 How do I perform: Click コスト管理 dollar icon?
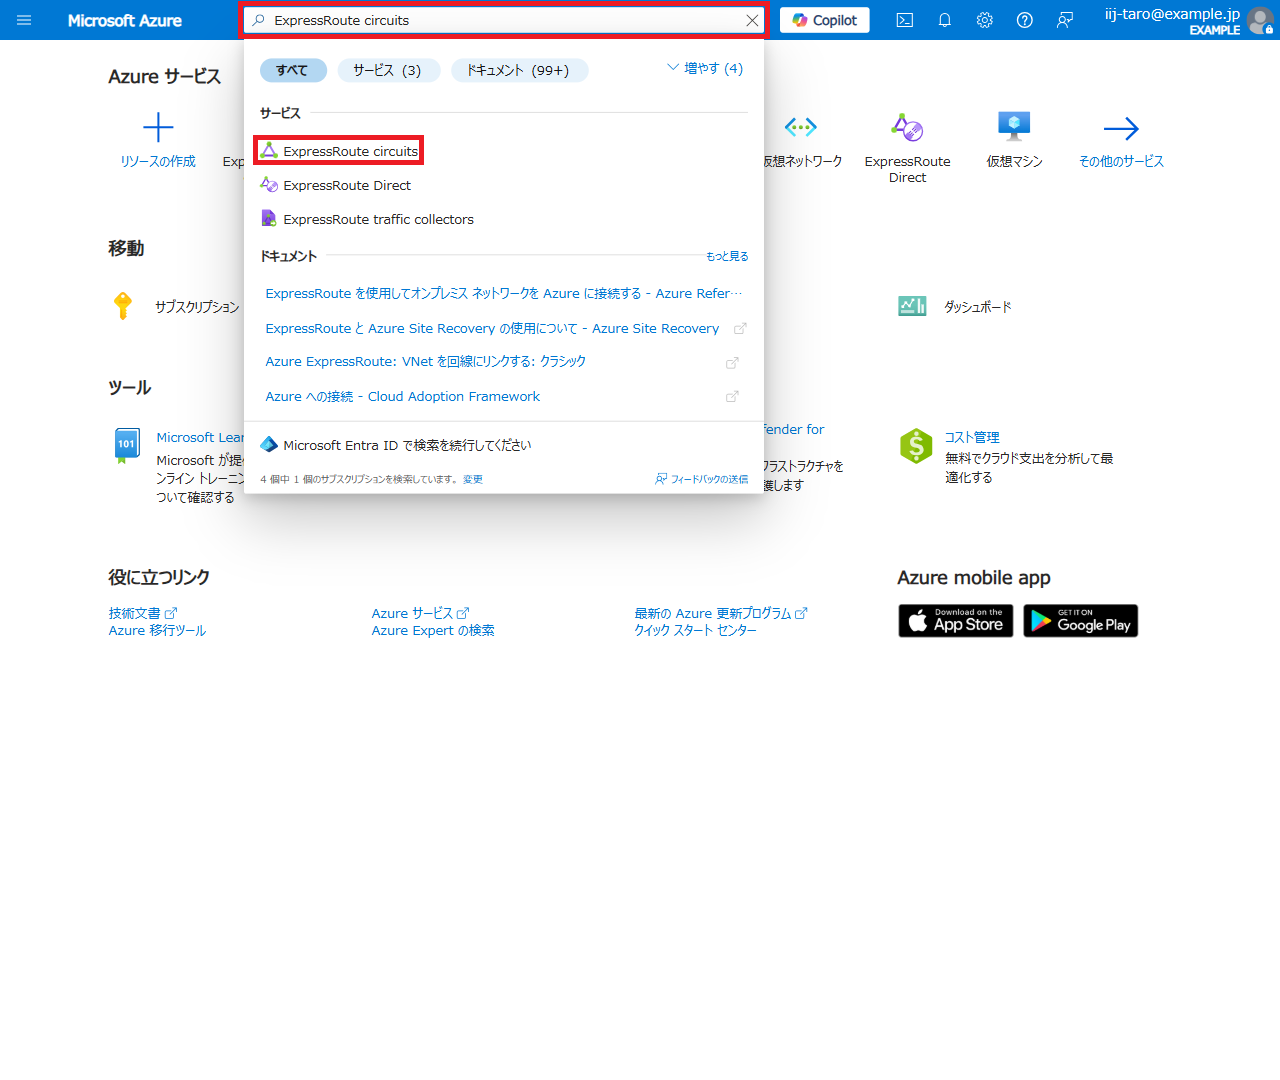pyautogui.click(x=916, y=446)
